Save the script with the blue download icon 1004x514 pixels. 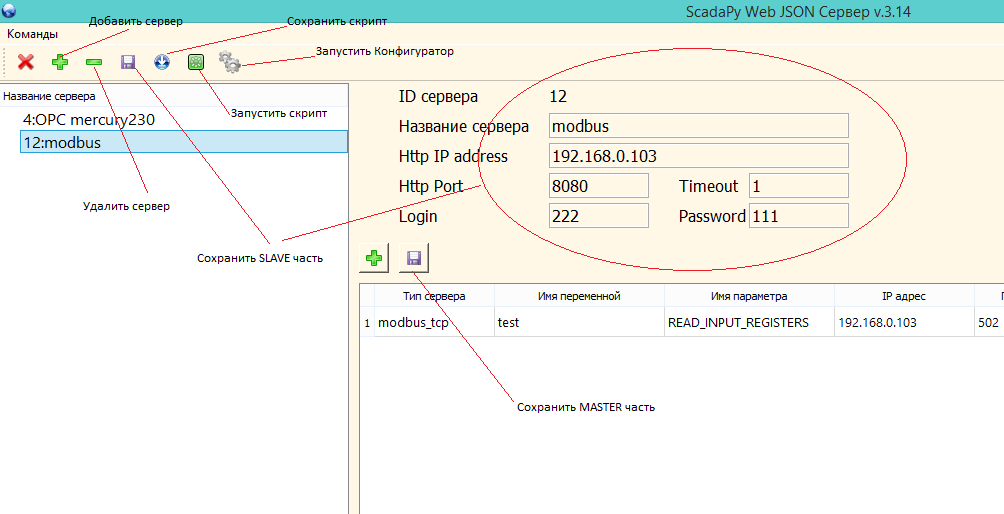tap(162, 62)
